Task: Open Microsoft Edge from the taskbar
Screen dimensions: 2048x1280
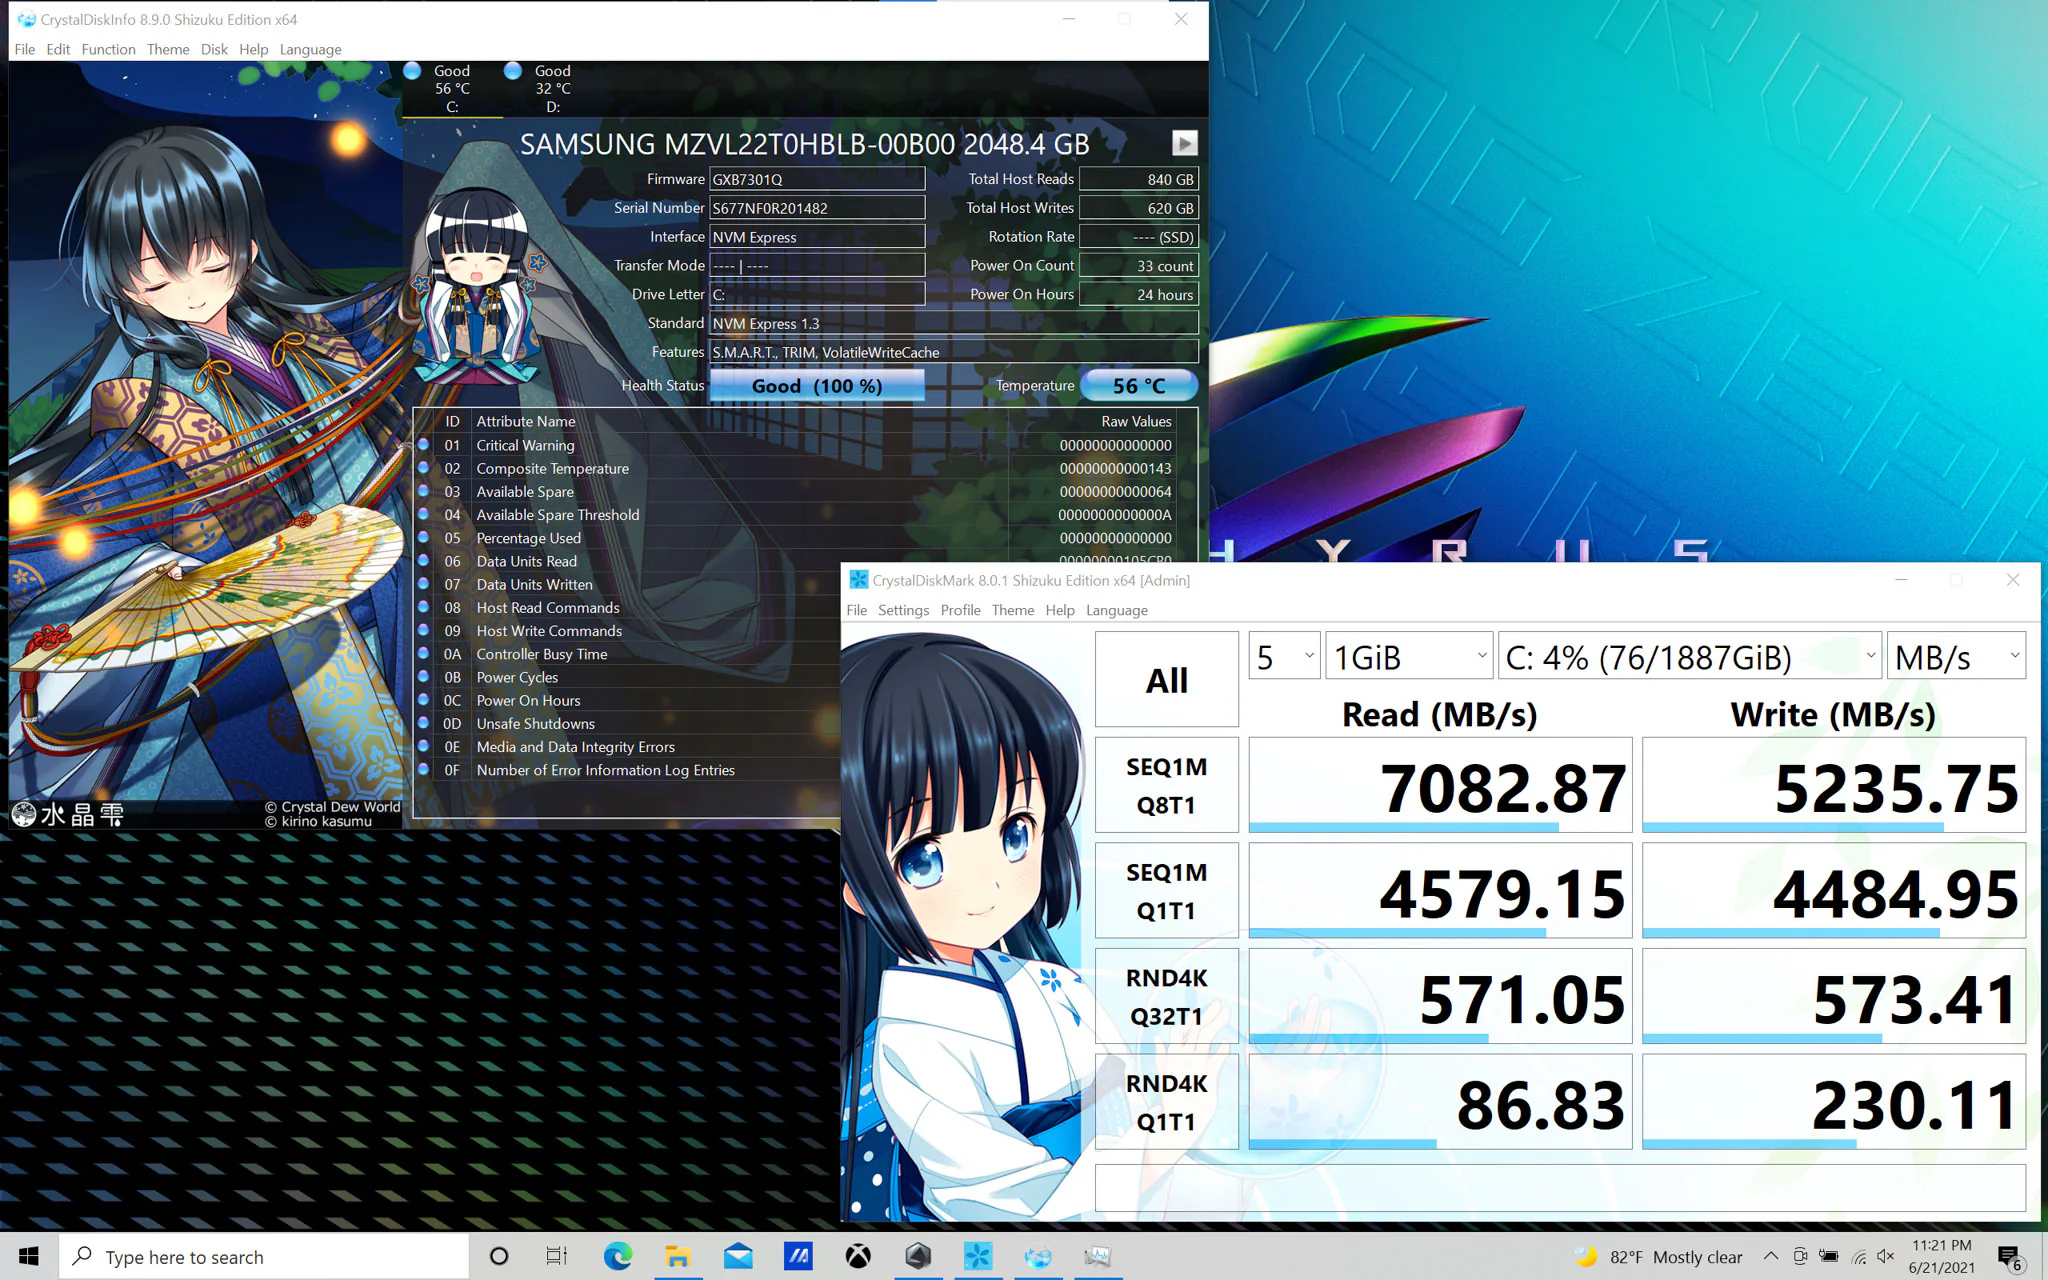Action: [618, 1256]
